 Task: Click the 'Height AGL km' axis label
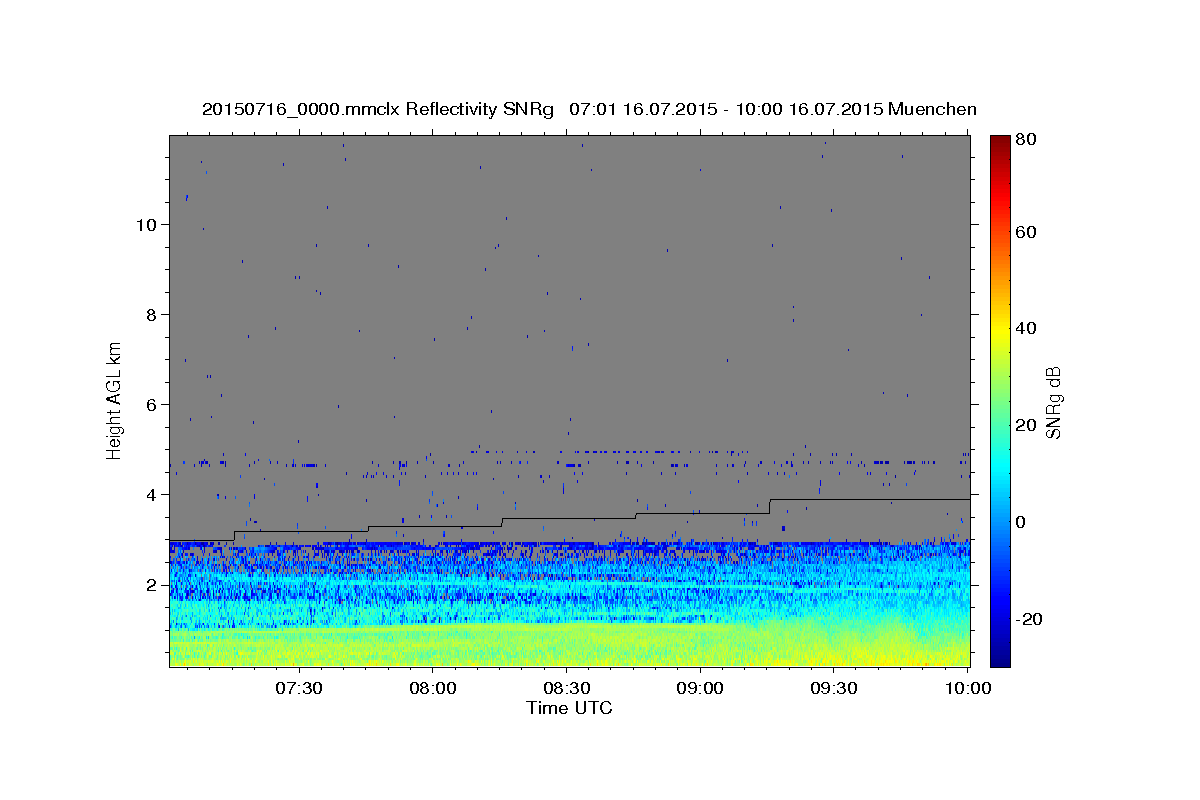pos(114,399)
